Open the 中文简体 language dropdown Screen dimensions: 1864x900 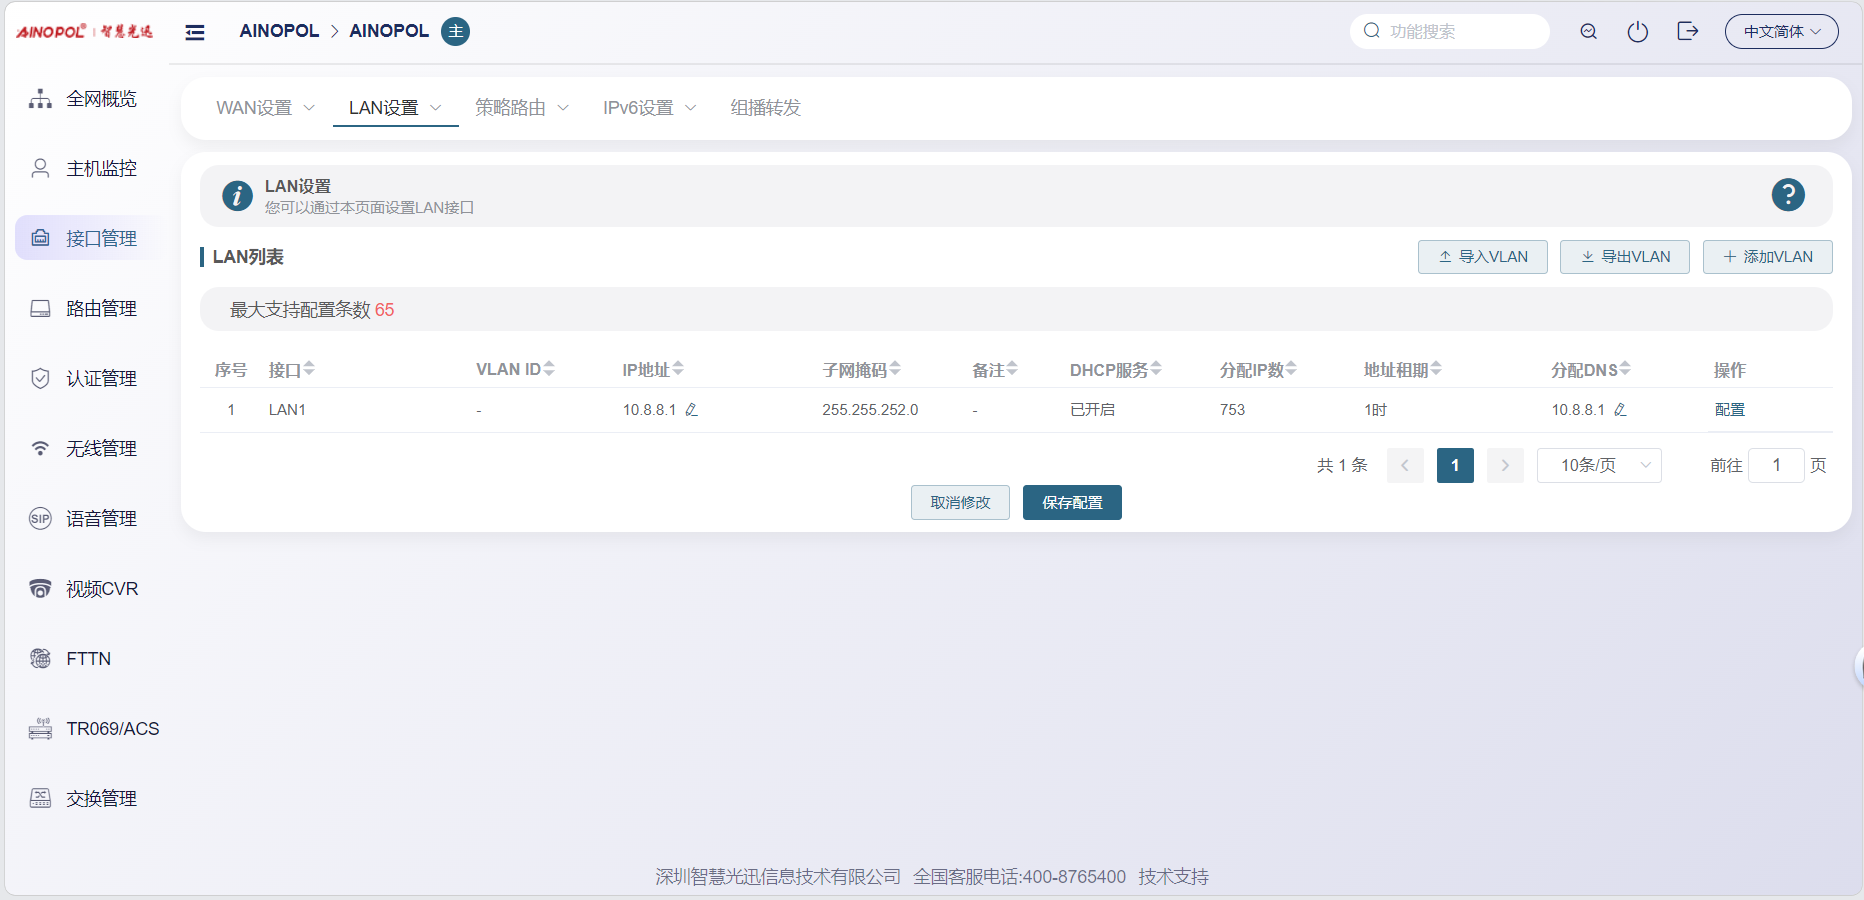[1781, 32]
